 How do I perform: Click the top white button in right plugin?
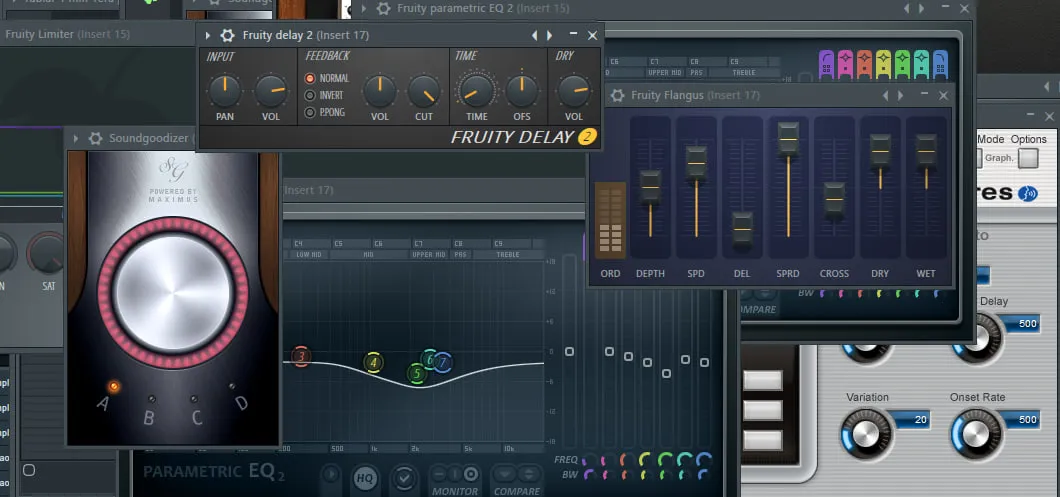click(x=763, y=380)
